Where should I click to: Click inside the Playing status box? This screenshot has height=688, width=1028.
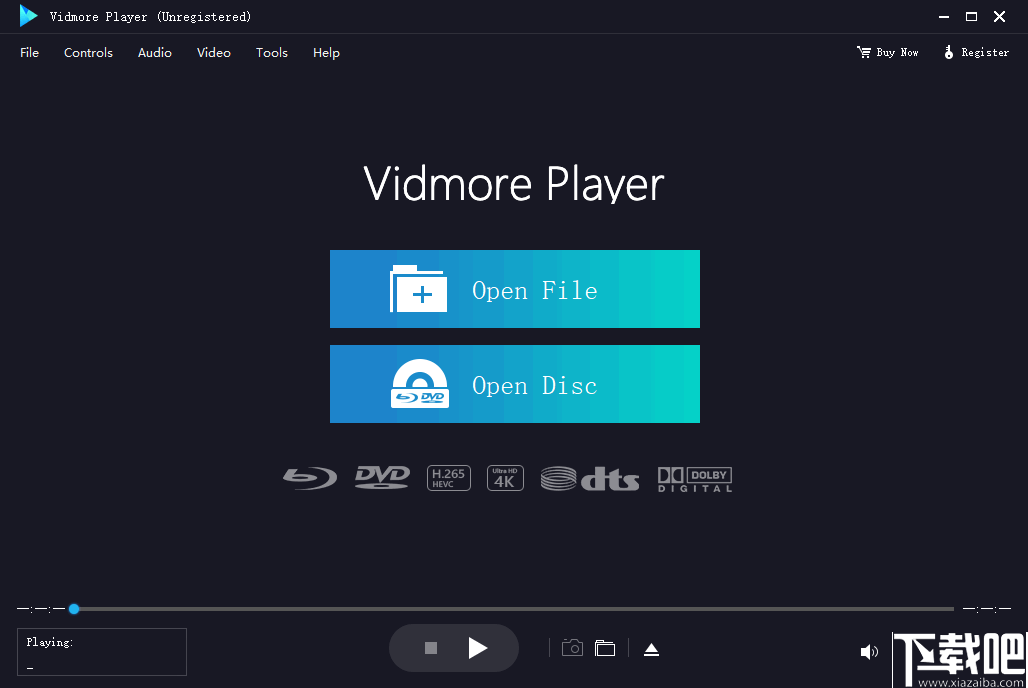pos(100,651)
